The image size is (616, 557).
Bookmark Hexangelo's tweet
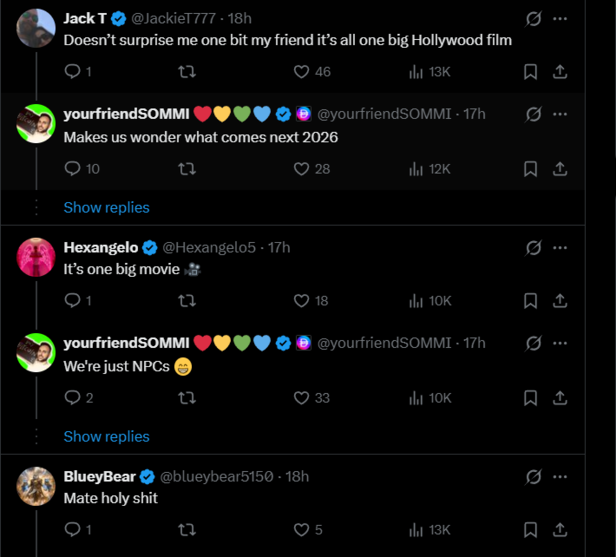tap(531, 300)
